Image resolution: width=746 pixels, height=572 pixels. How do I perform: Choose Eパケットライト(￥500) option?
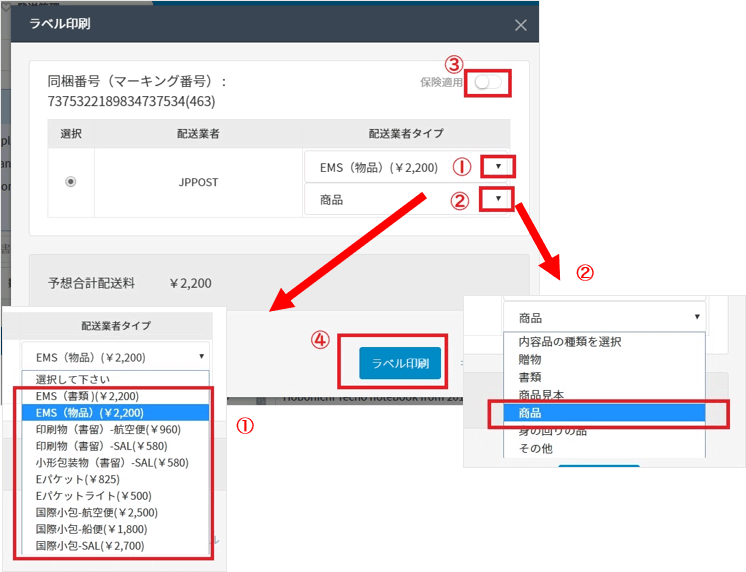click(115, 496)
